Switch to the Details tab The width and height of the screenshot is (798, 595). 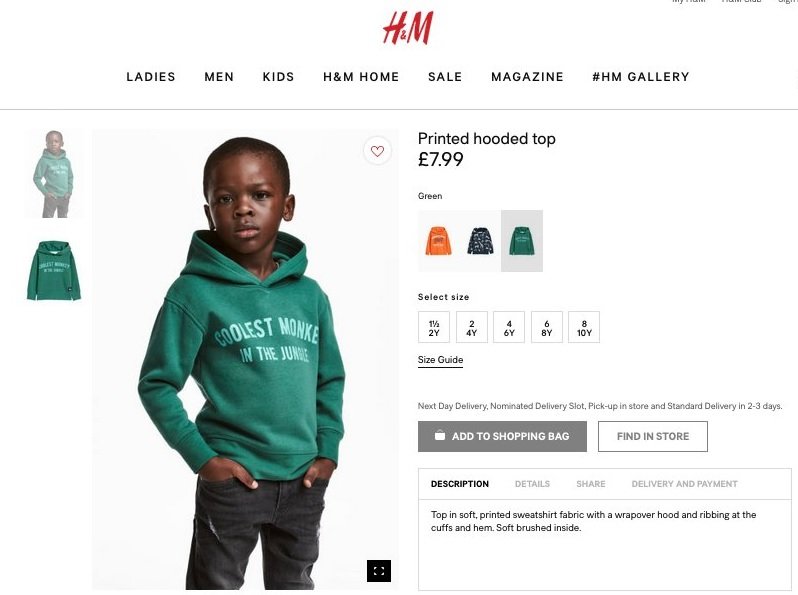pos(532,484)
